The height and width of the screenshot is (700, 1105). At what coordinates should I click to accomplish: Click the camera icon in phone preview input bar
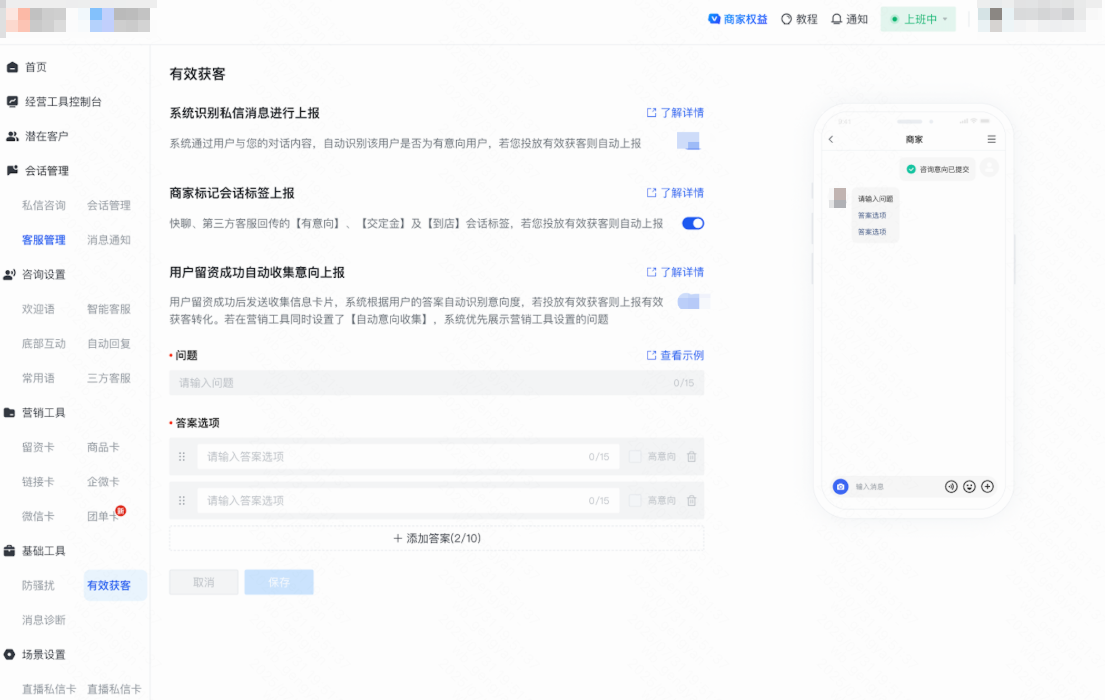(840, 487)
